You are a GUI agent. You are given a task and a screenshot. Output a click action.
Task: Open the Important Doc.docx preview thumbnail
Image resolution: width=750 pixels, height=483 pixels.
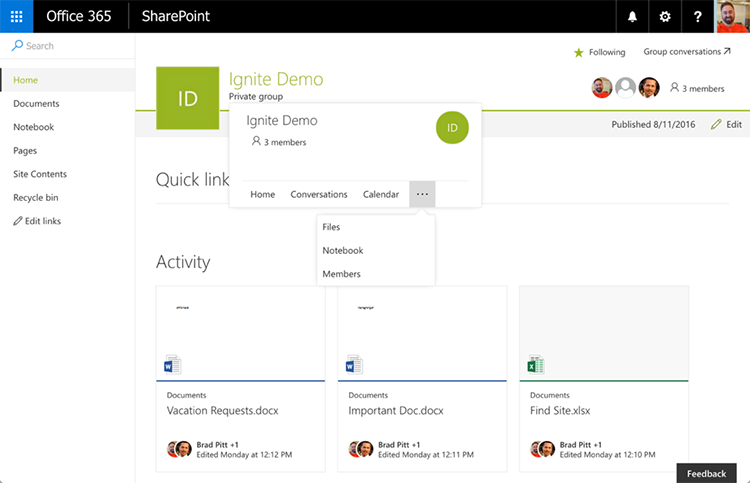click(422, 333)
